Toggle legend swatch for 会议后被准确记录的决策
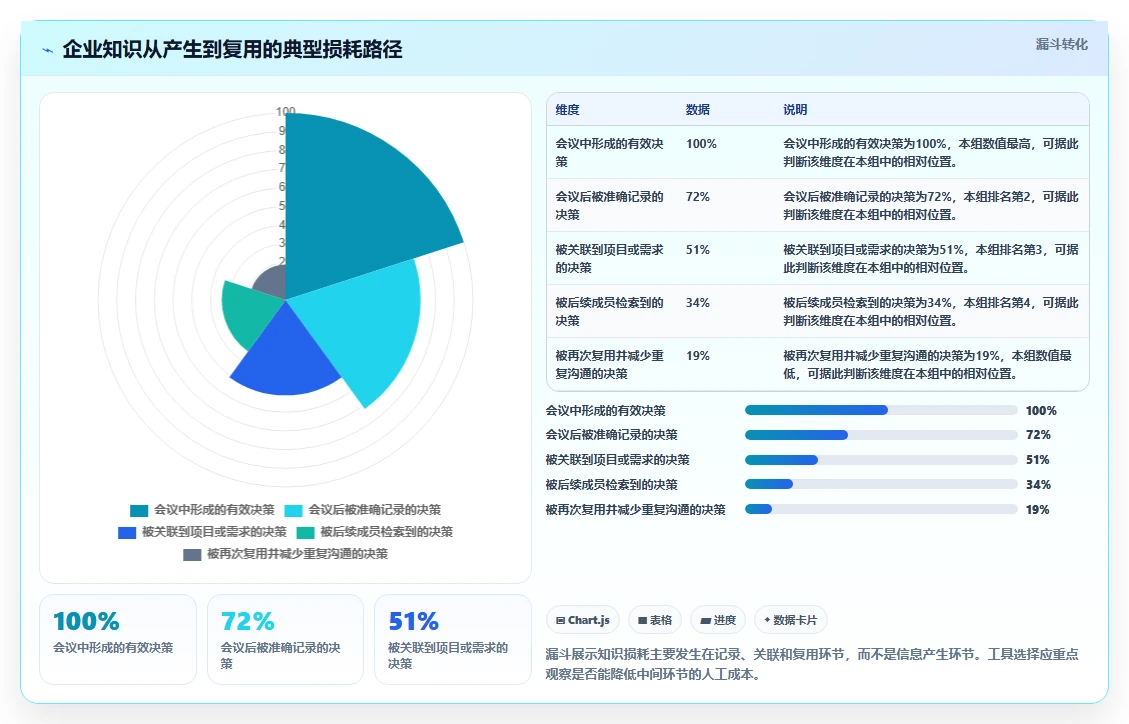 (x=293, y=511)
